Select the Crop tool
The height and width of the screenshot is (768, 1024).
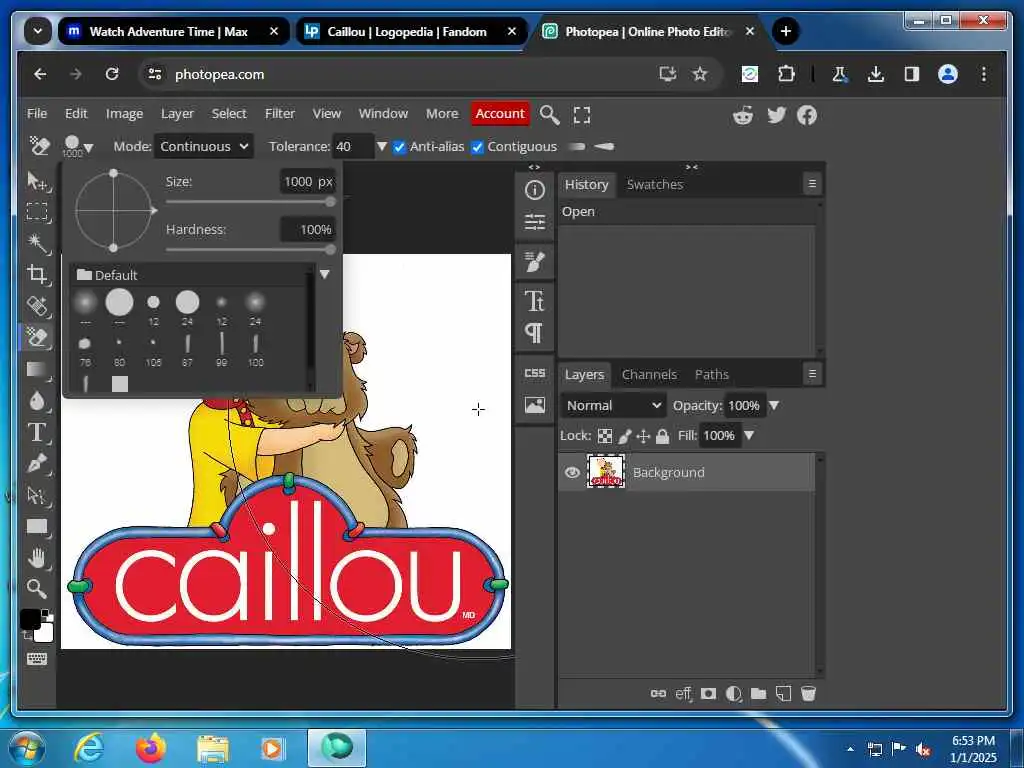(37, 274)
